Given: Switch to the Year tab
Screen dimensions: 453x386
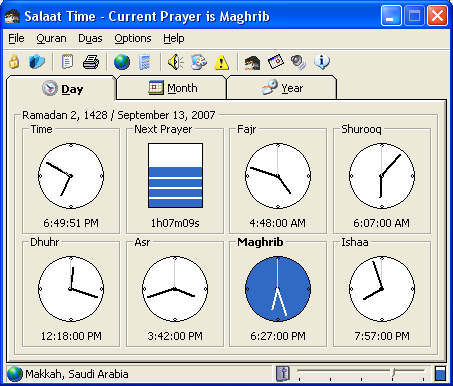Looking at the screenshot, I should (x=282, y=88).
